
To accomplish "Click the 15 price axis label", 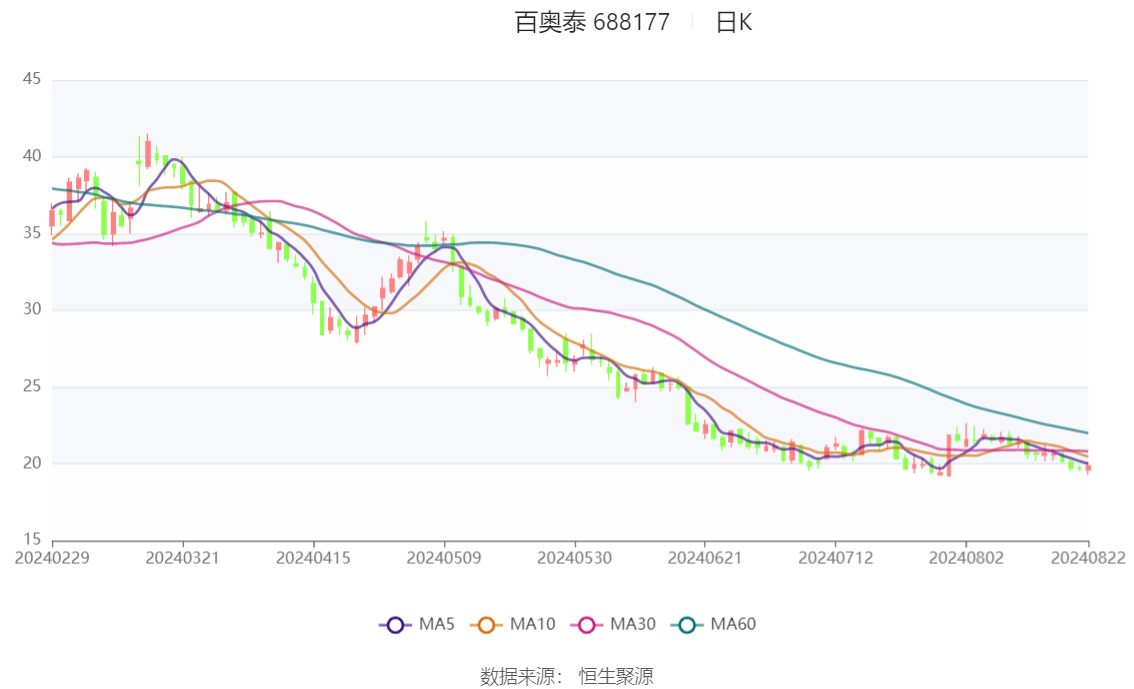I will click(32, 539).
